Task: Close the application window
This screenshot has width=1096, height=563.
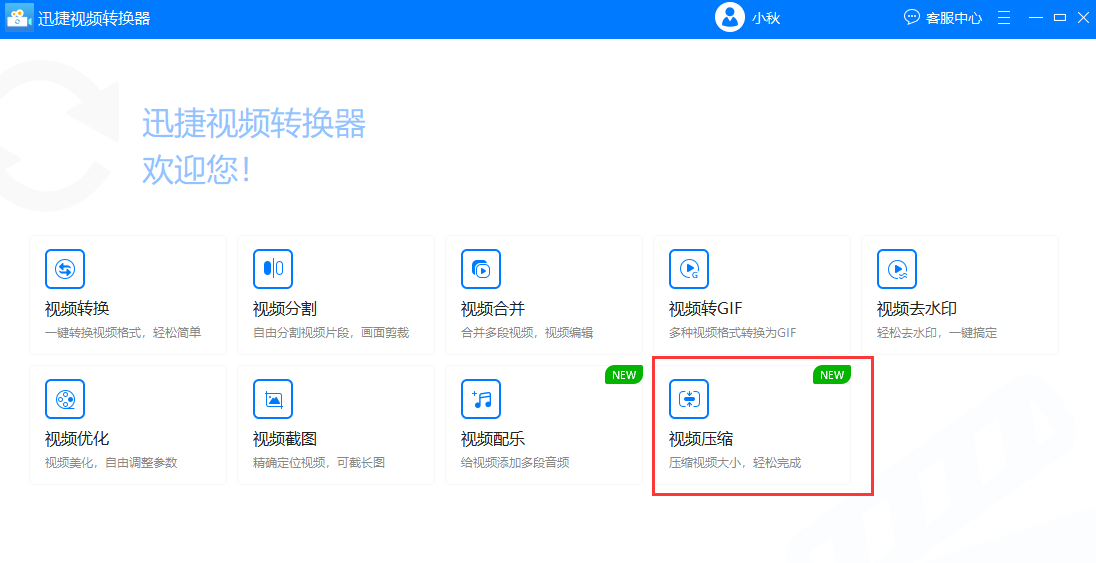Action: 1084,17
